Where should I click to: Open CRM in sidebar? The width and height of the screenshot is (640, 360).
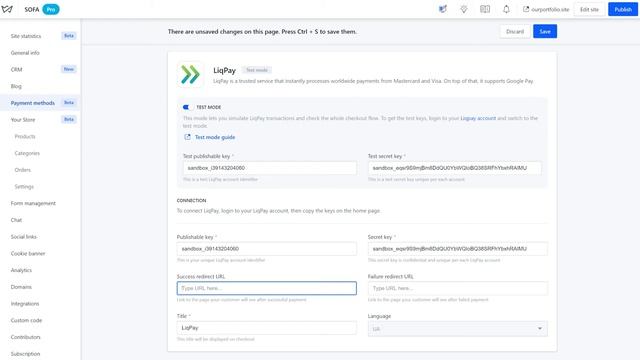pyautogui.click(x=16, y=69)
